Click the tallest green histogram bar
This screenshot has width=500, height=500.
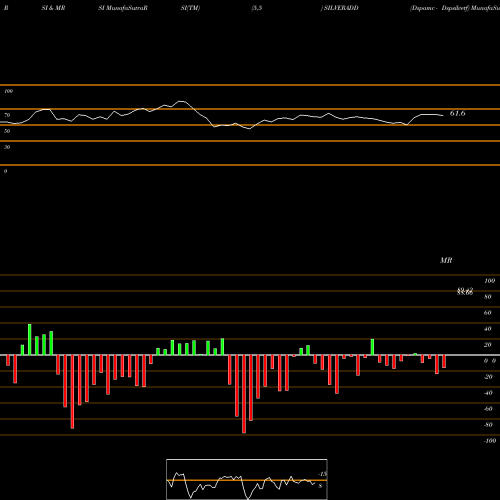click(30, 339)
